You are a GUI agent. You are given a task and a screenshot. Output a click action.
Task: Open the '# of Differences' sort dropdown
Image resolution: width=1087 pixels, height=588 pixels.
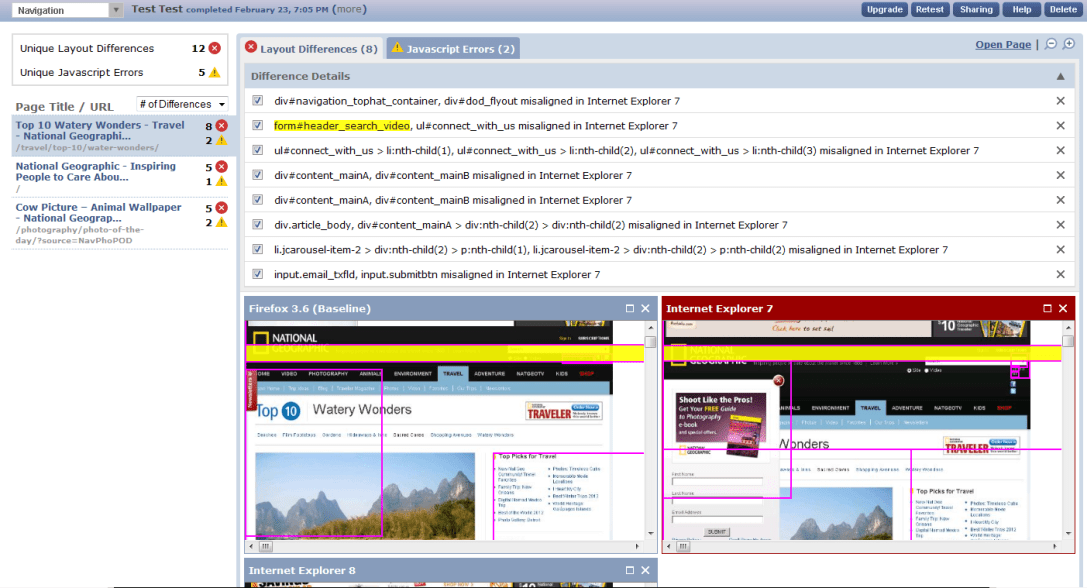[182, 104]
